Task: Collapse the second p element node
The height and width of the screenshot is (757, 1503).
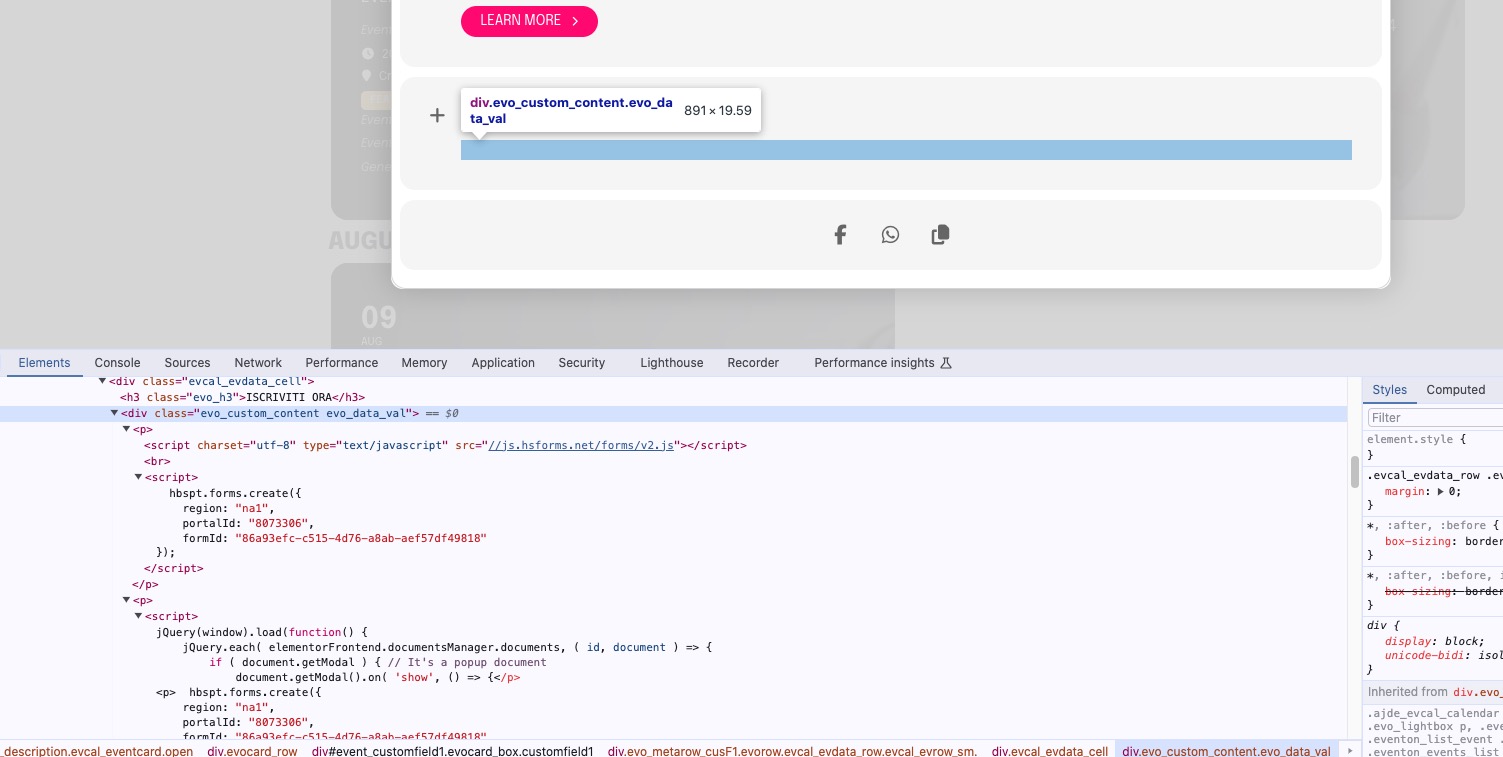Action: 127,600
